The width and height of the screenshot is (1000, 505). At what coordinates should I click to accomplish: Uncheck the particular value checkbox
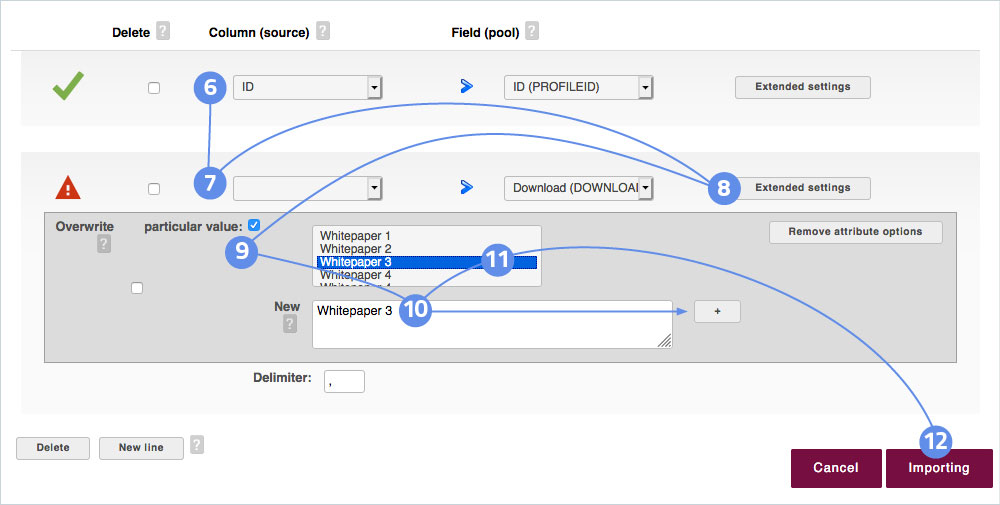pos(253,225)
